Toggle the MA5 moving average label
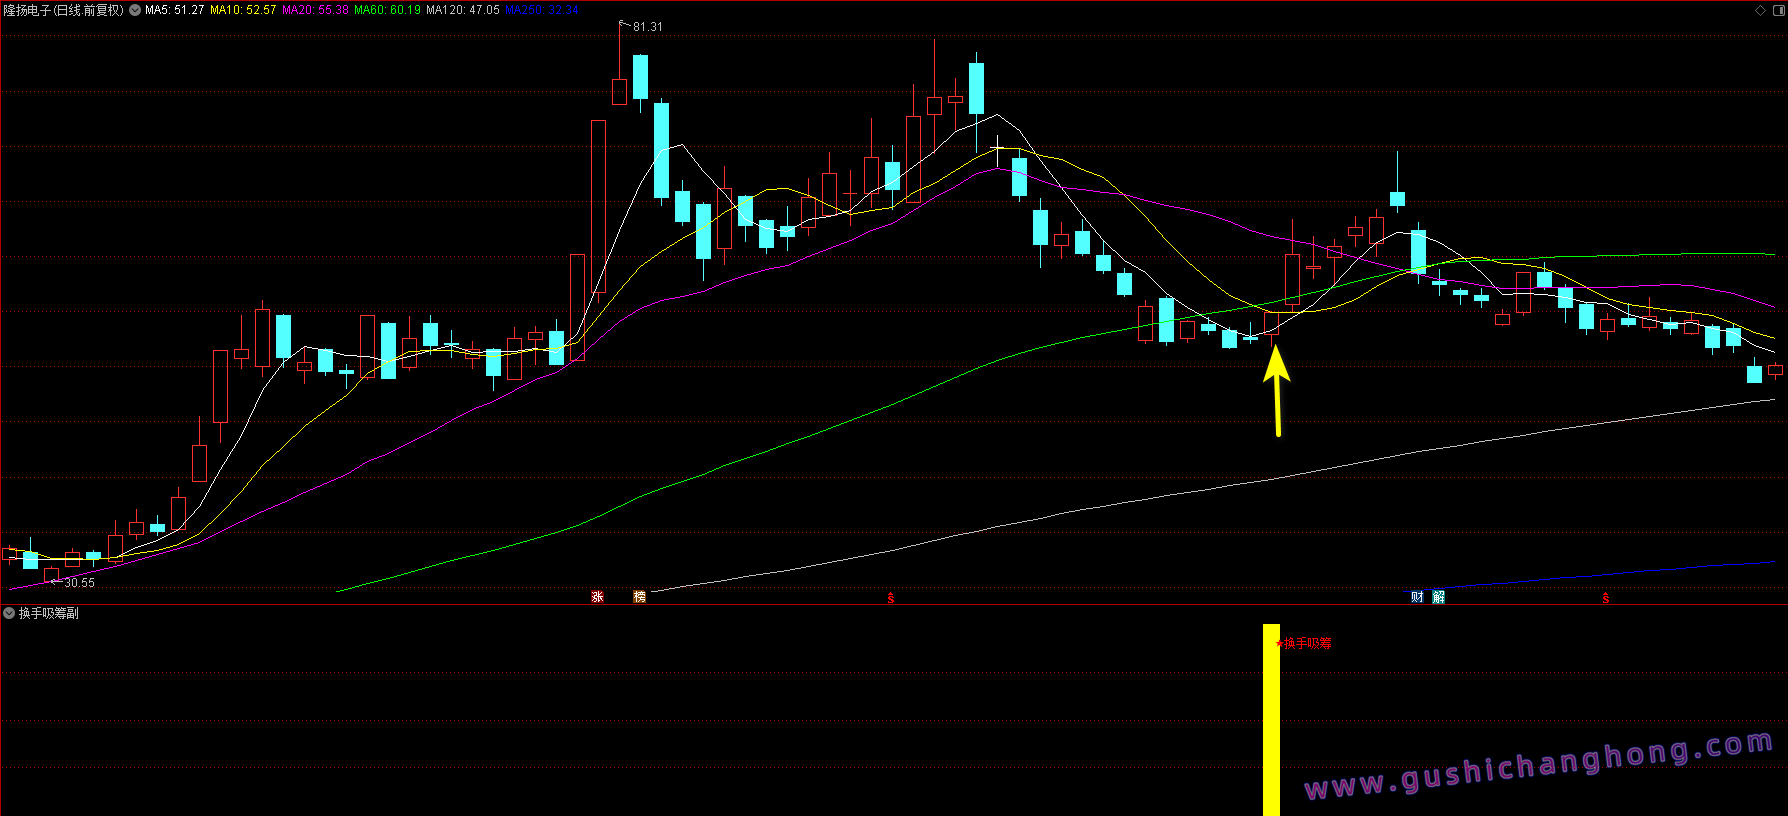Viewport: 1788px width, 816px height. click(174, 10)
